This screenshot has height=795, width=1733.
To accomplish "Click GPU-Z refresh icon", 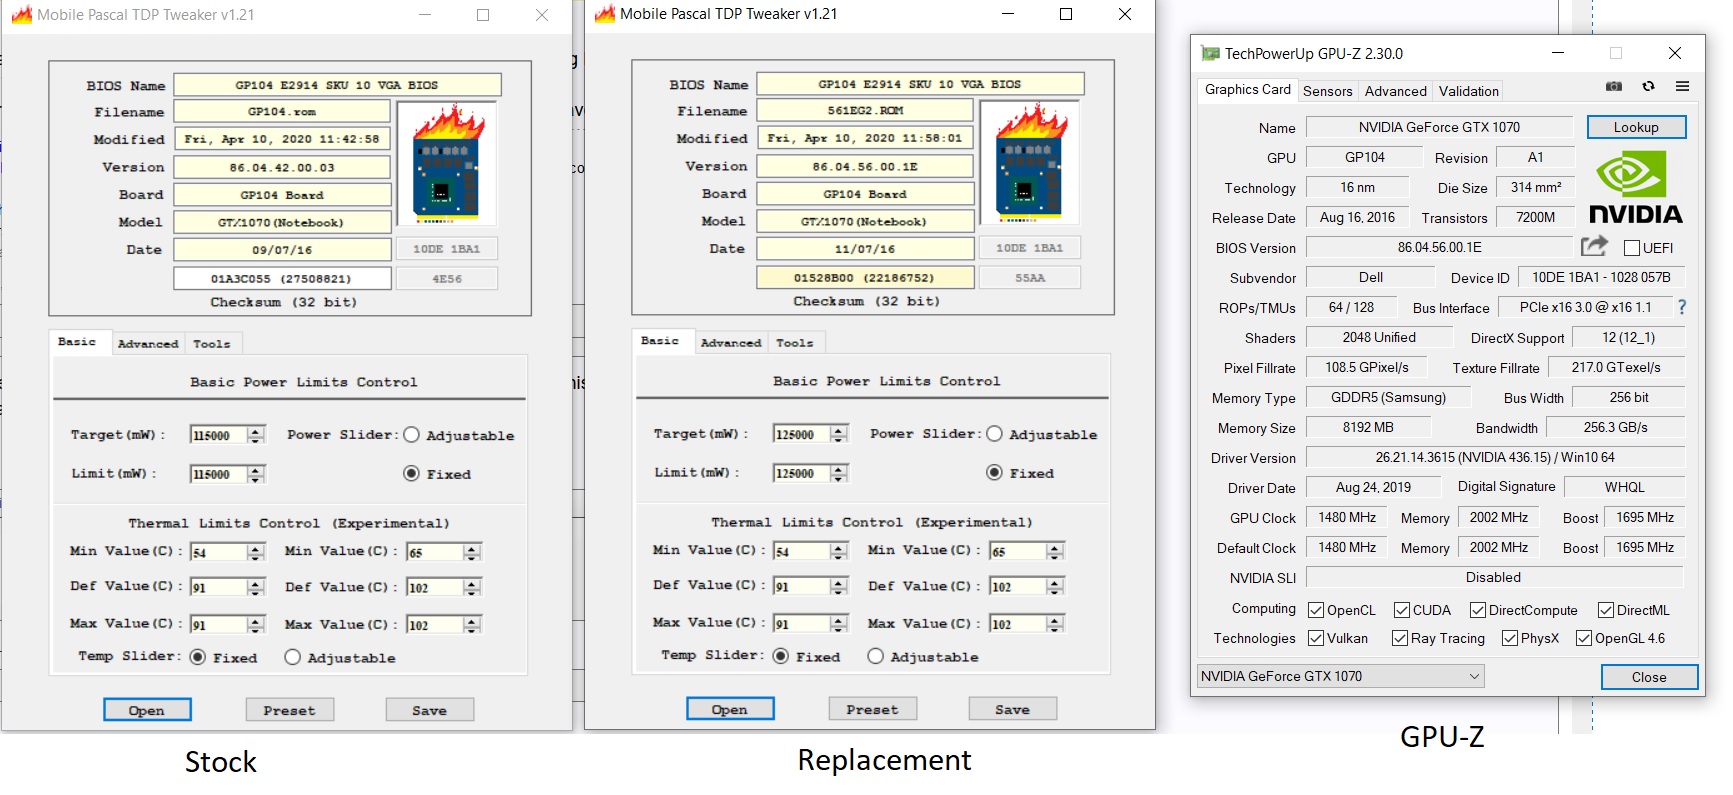I will (1648, 87).
